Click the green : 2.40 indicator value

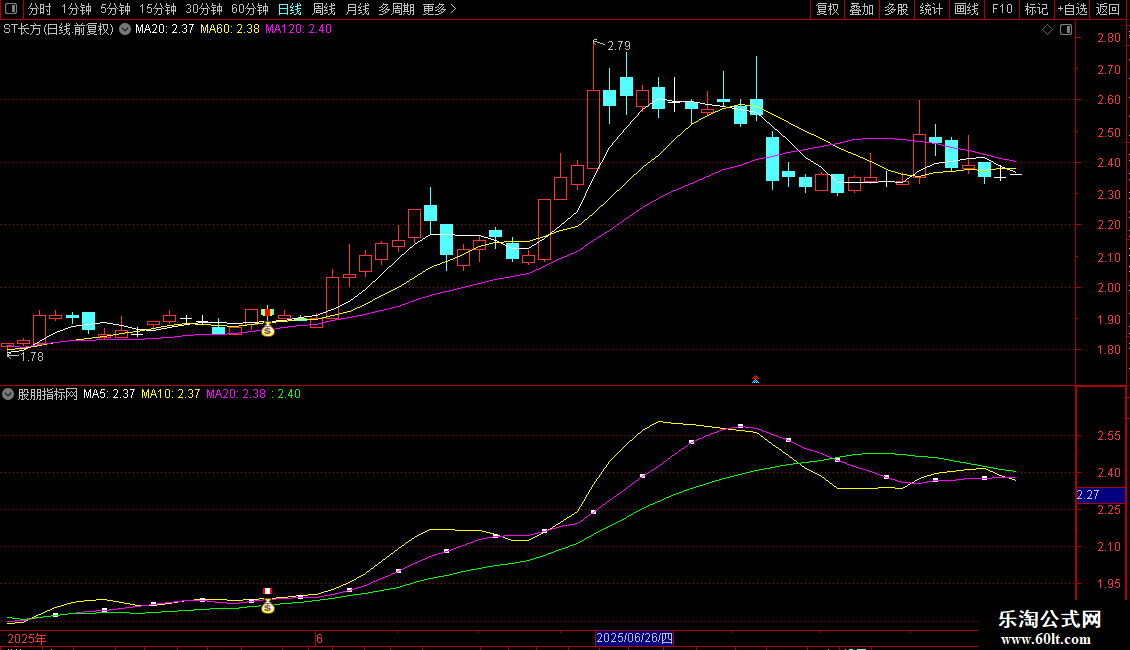click(x=286, y=394)
